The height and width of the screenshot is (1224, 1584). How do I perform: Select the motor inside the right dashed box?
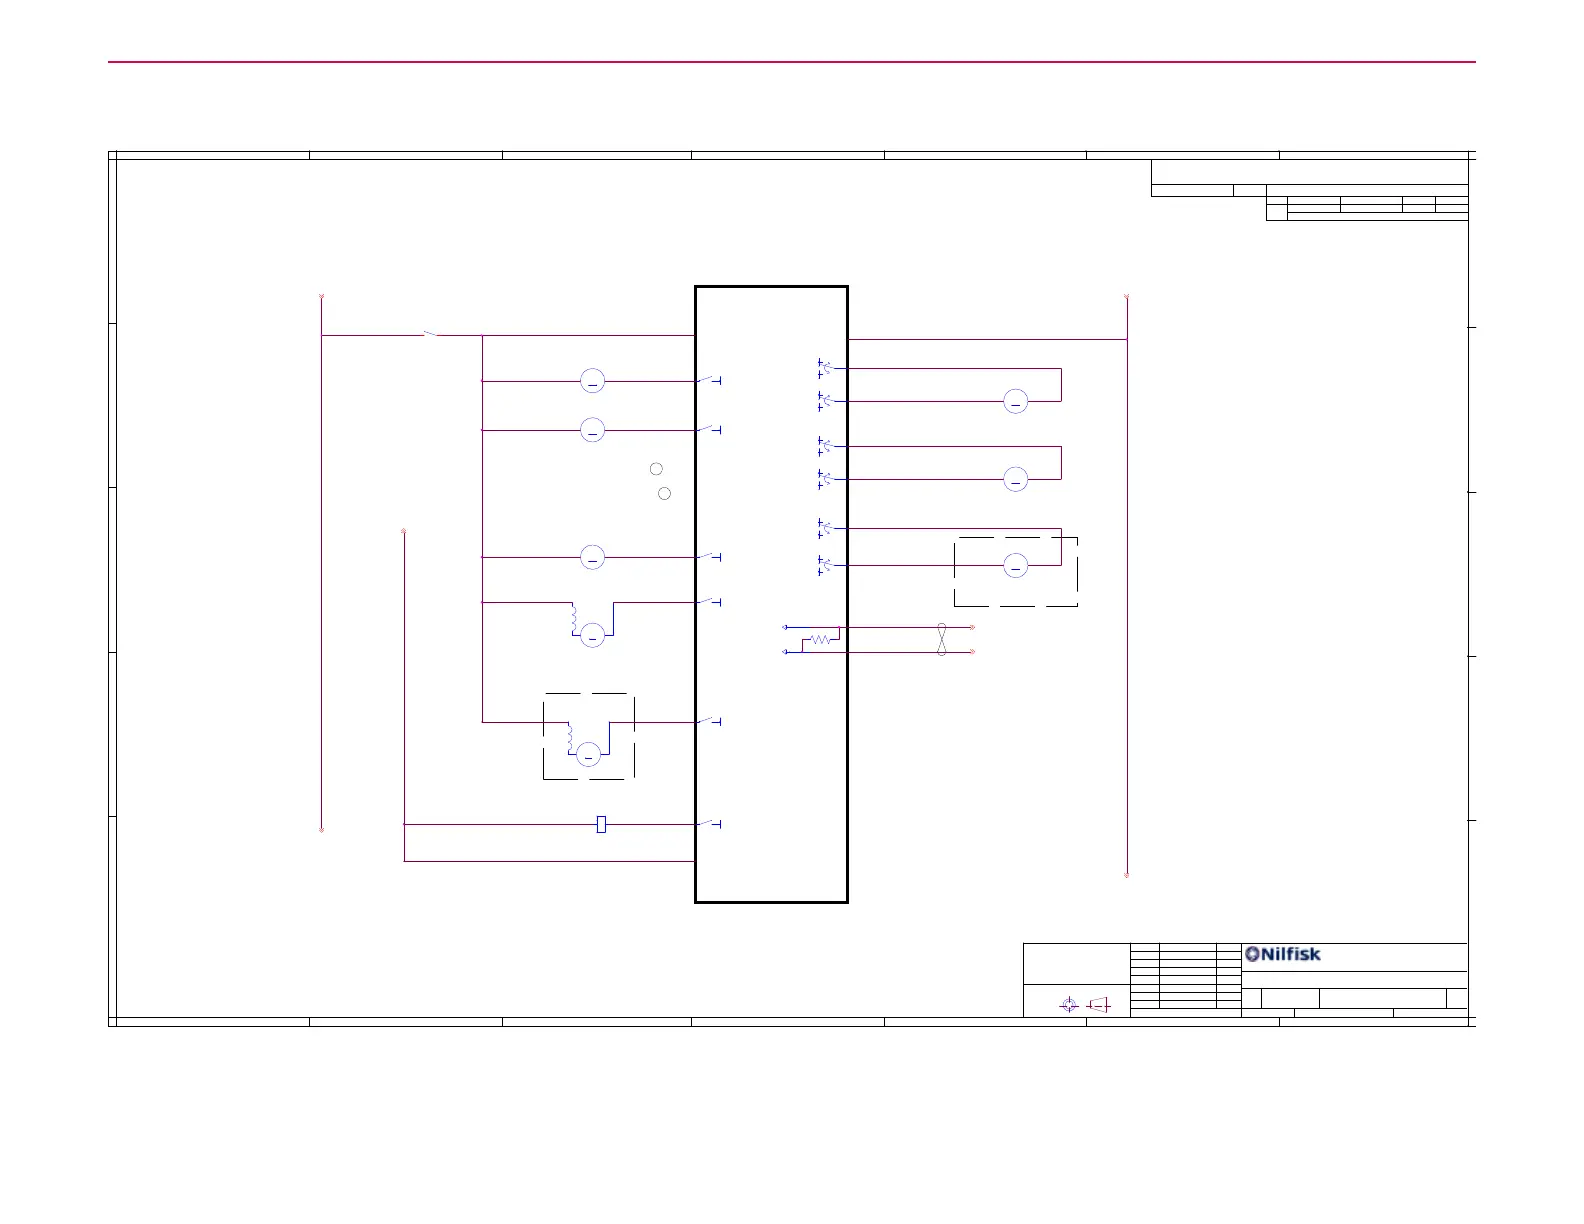(x=1015, y=566)
